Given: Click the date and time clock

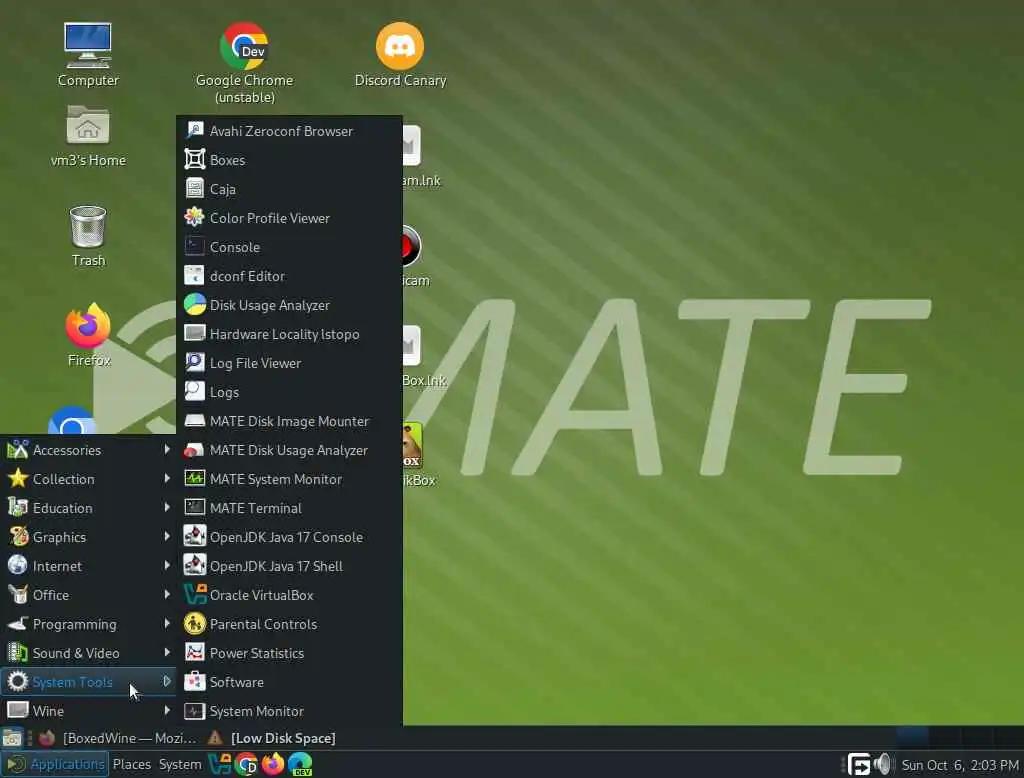Looking at the screenshot, I should [959, 764].
